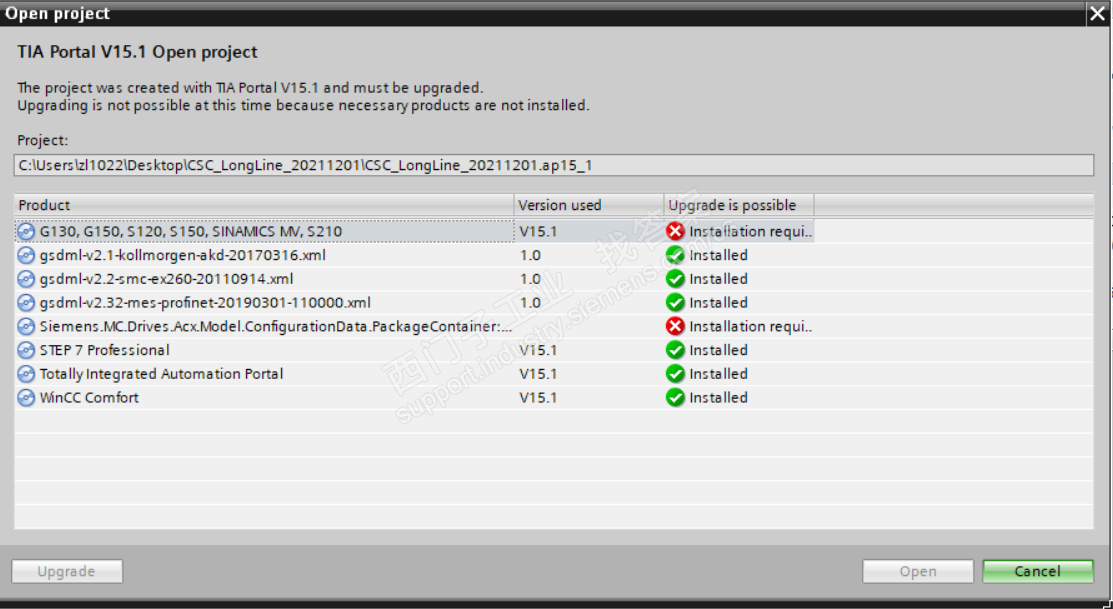Sort by the Product column header

(x=263, y=205)
